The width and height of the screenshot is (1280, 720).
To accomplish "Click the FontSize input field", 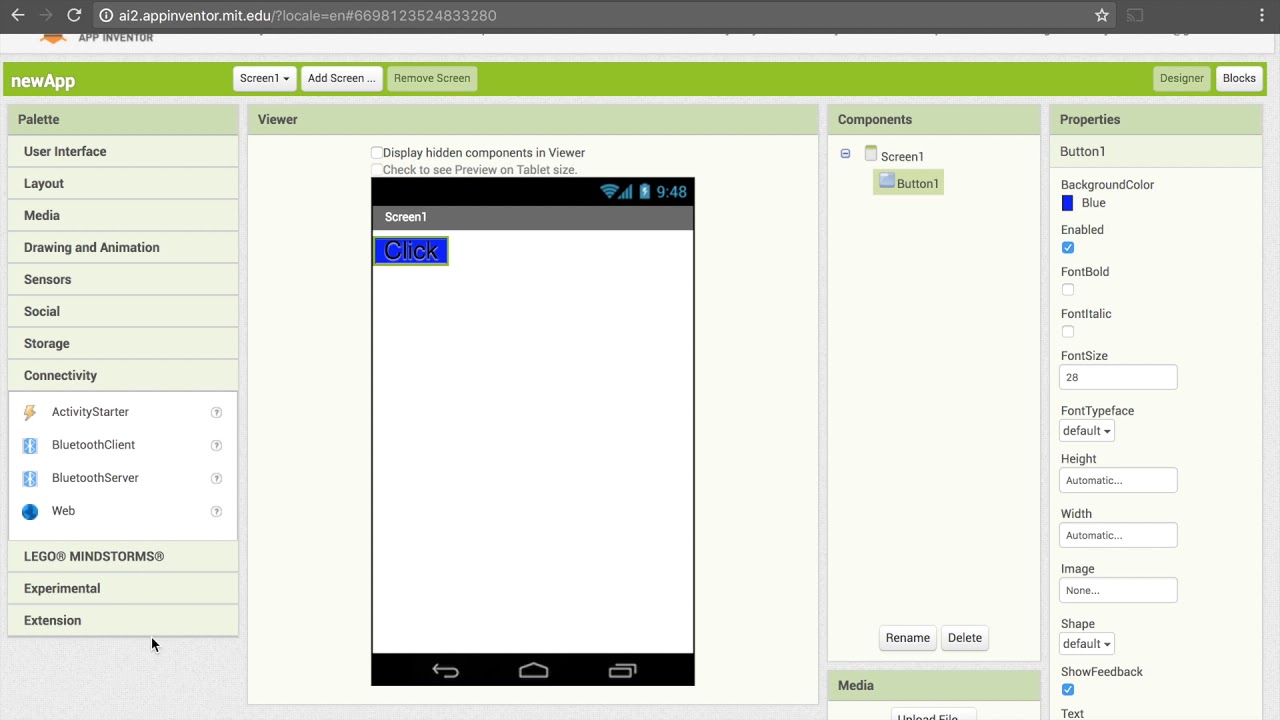I will [1118, 377].
